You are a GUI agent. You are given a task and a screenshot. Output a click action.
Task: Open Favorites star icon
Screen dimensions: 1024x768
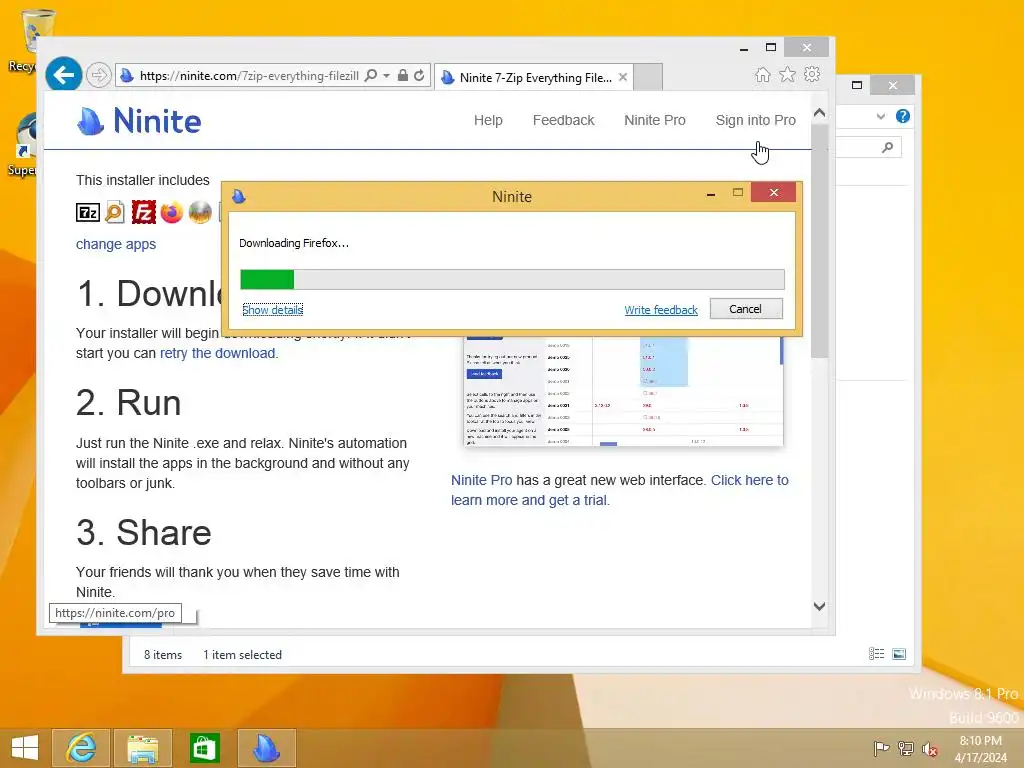point(788,74)
